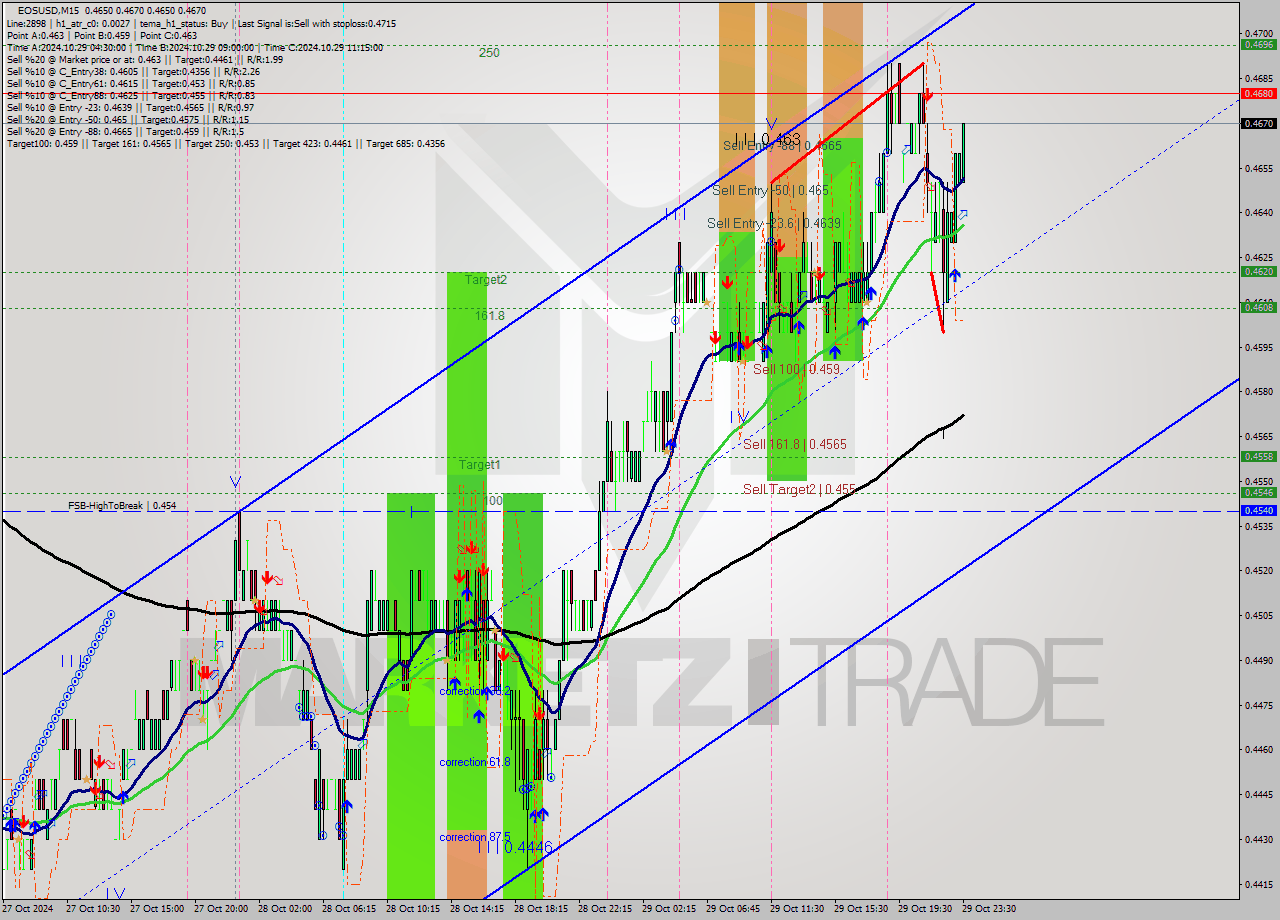Screen dimensions: 1280x920
Task: Select the green 0.4696 price label
Action: point(1258,44)
